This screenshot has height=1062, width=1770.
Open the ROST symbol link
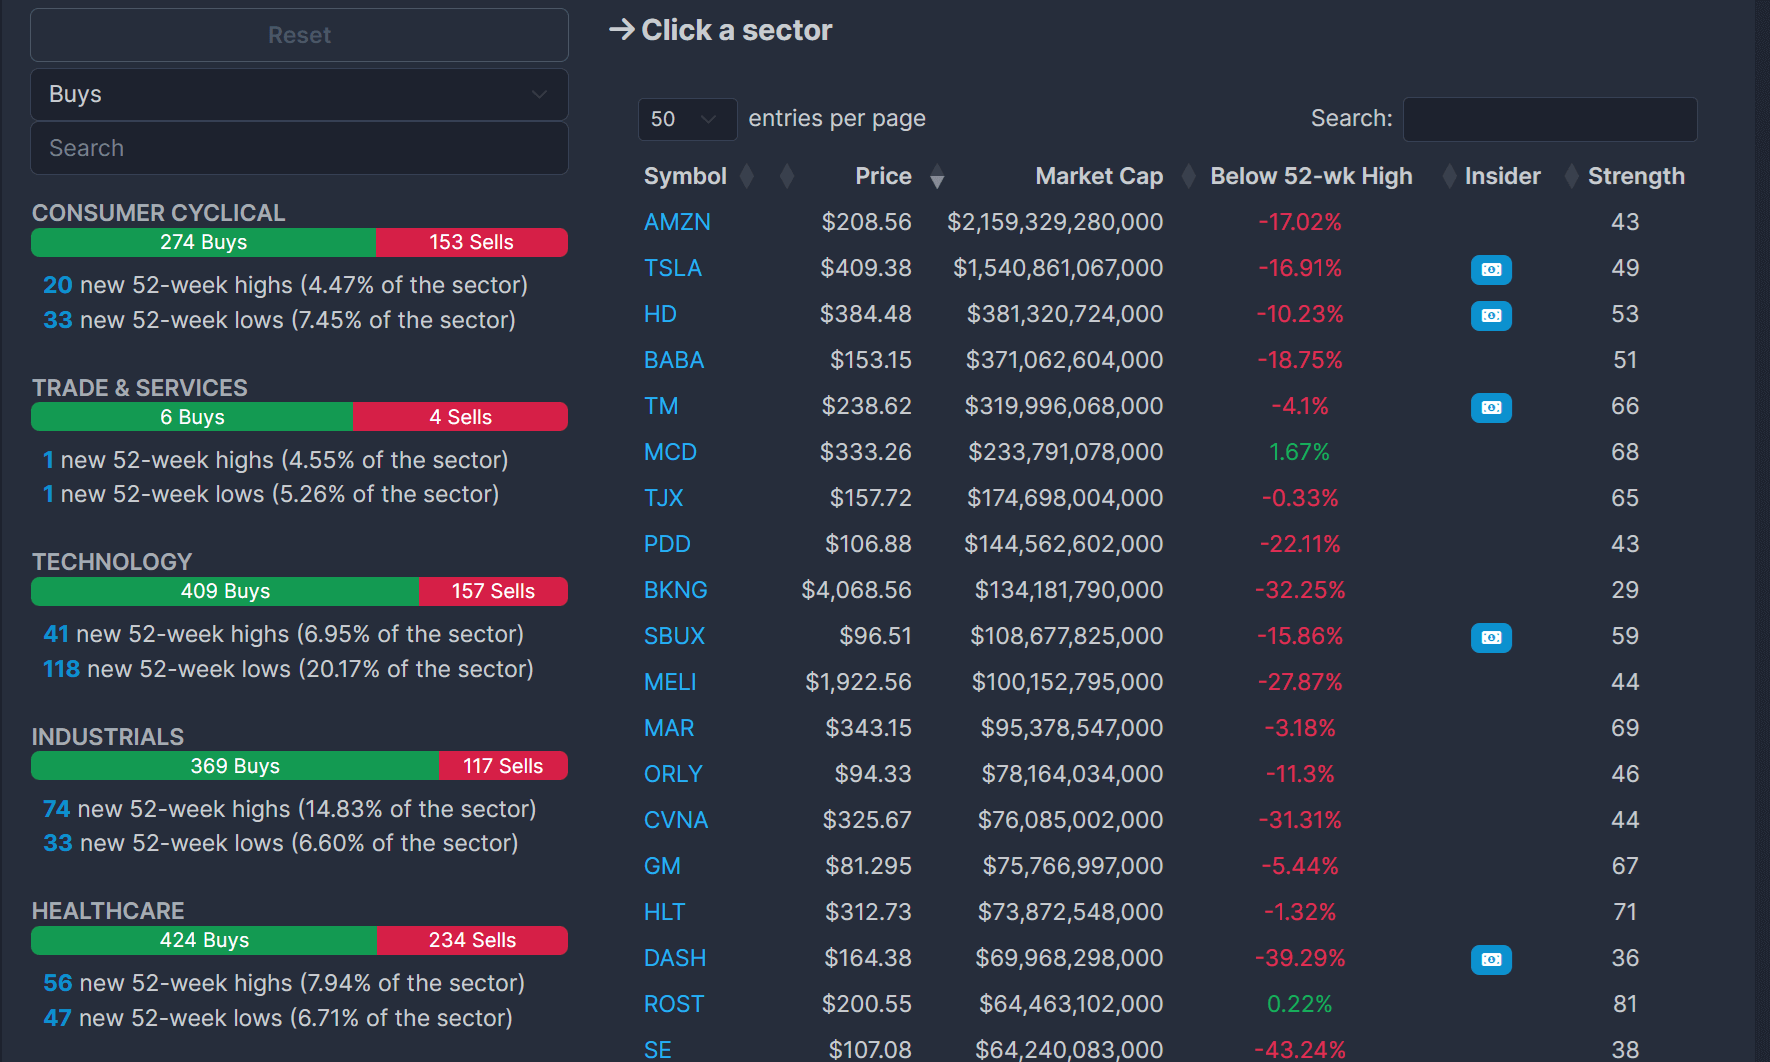(x=674, y=1004)
